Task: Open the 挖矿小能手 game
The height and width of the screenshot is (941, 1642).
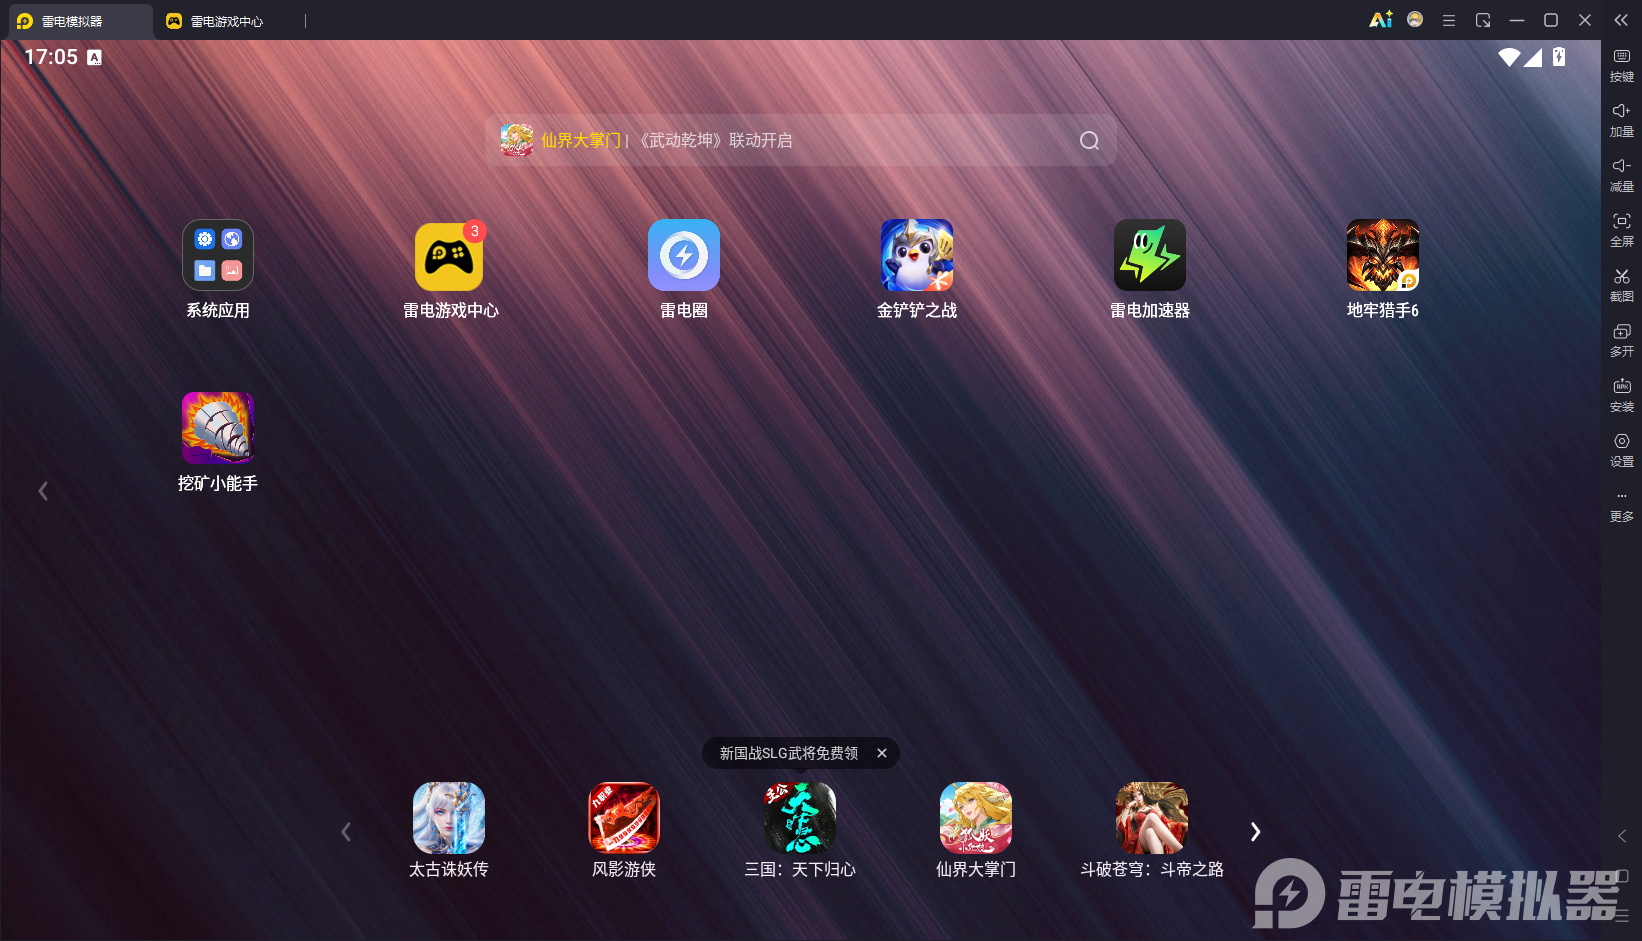Action: tap(218, 428)
